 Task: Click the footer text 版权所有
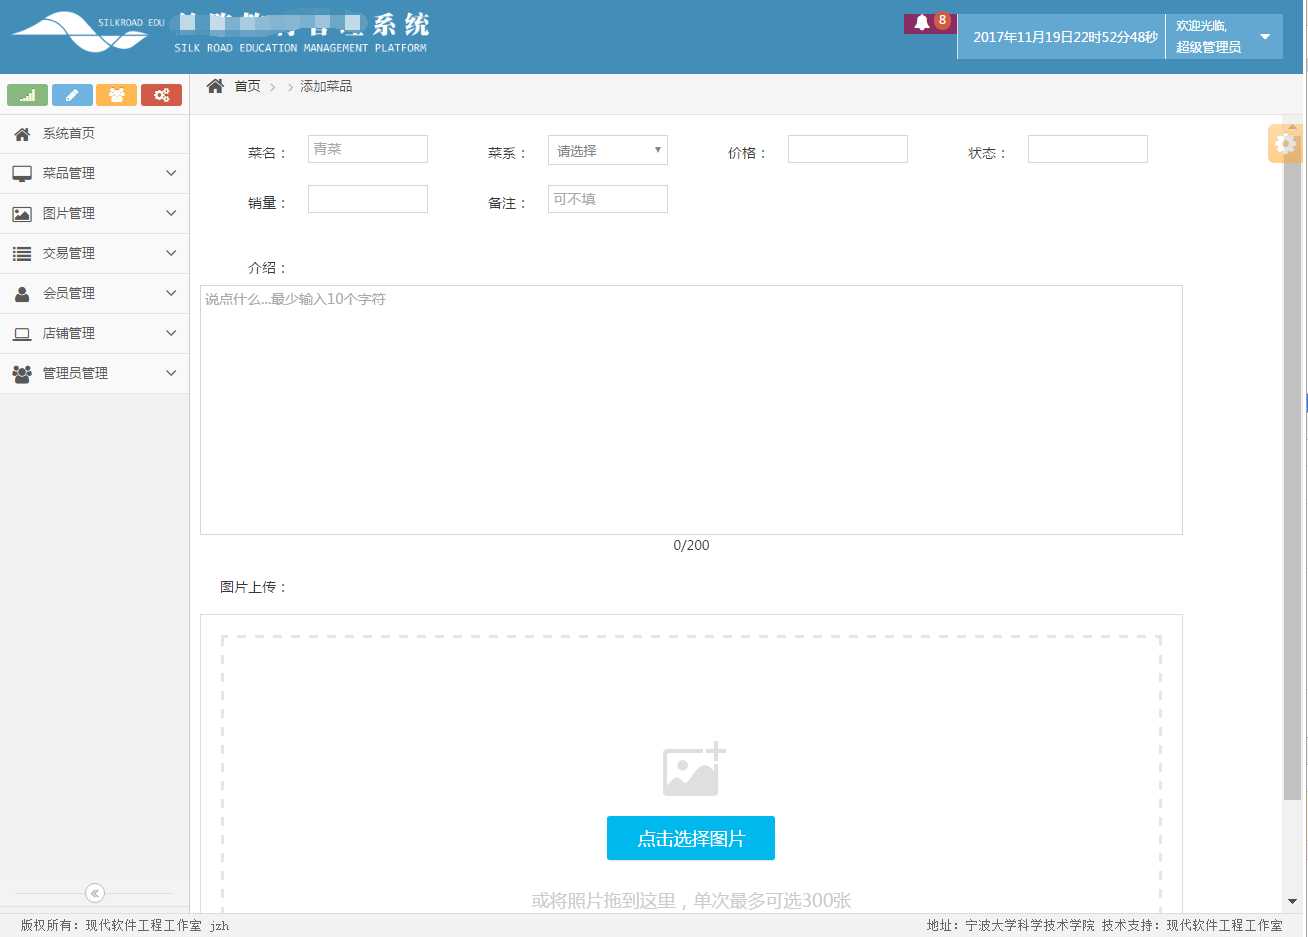click(x=50, y=926)
